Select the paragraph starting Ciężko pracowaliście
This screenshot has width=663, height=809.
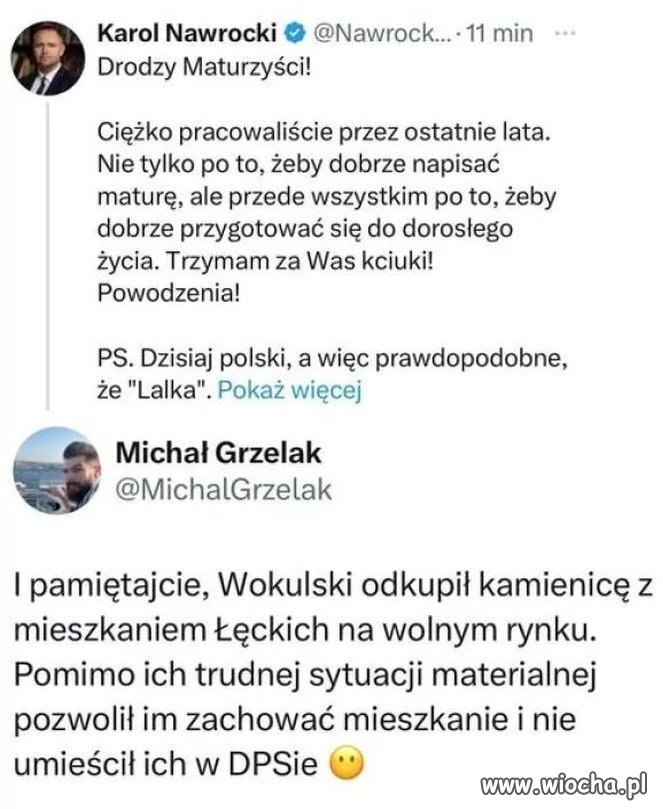pyautogui.click(x=327, y=213)
